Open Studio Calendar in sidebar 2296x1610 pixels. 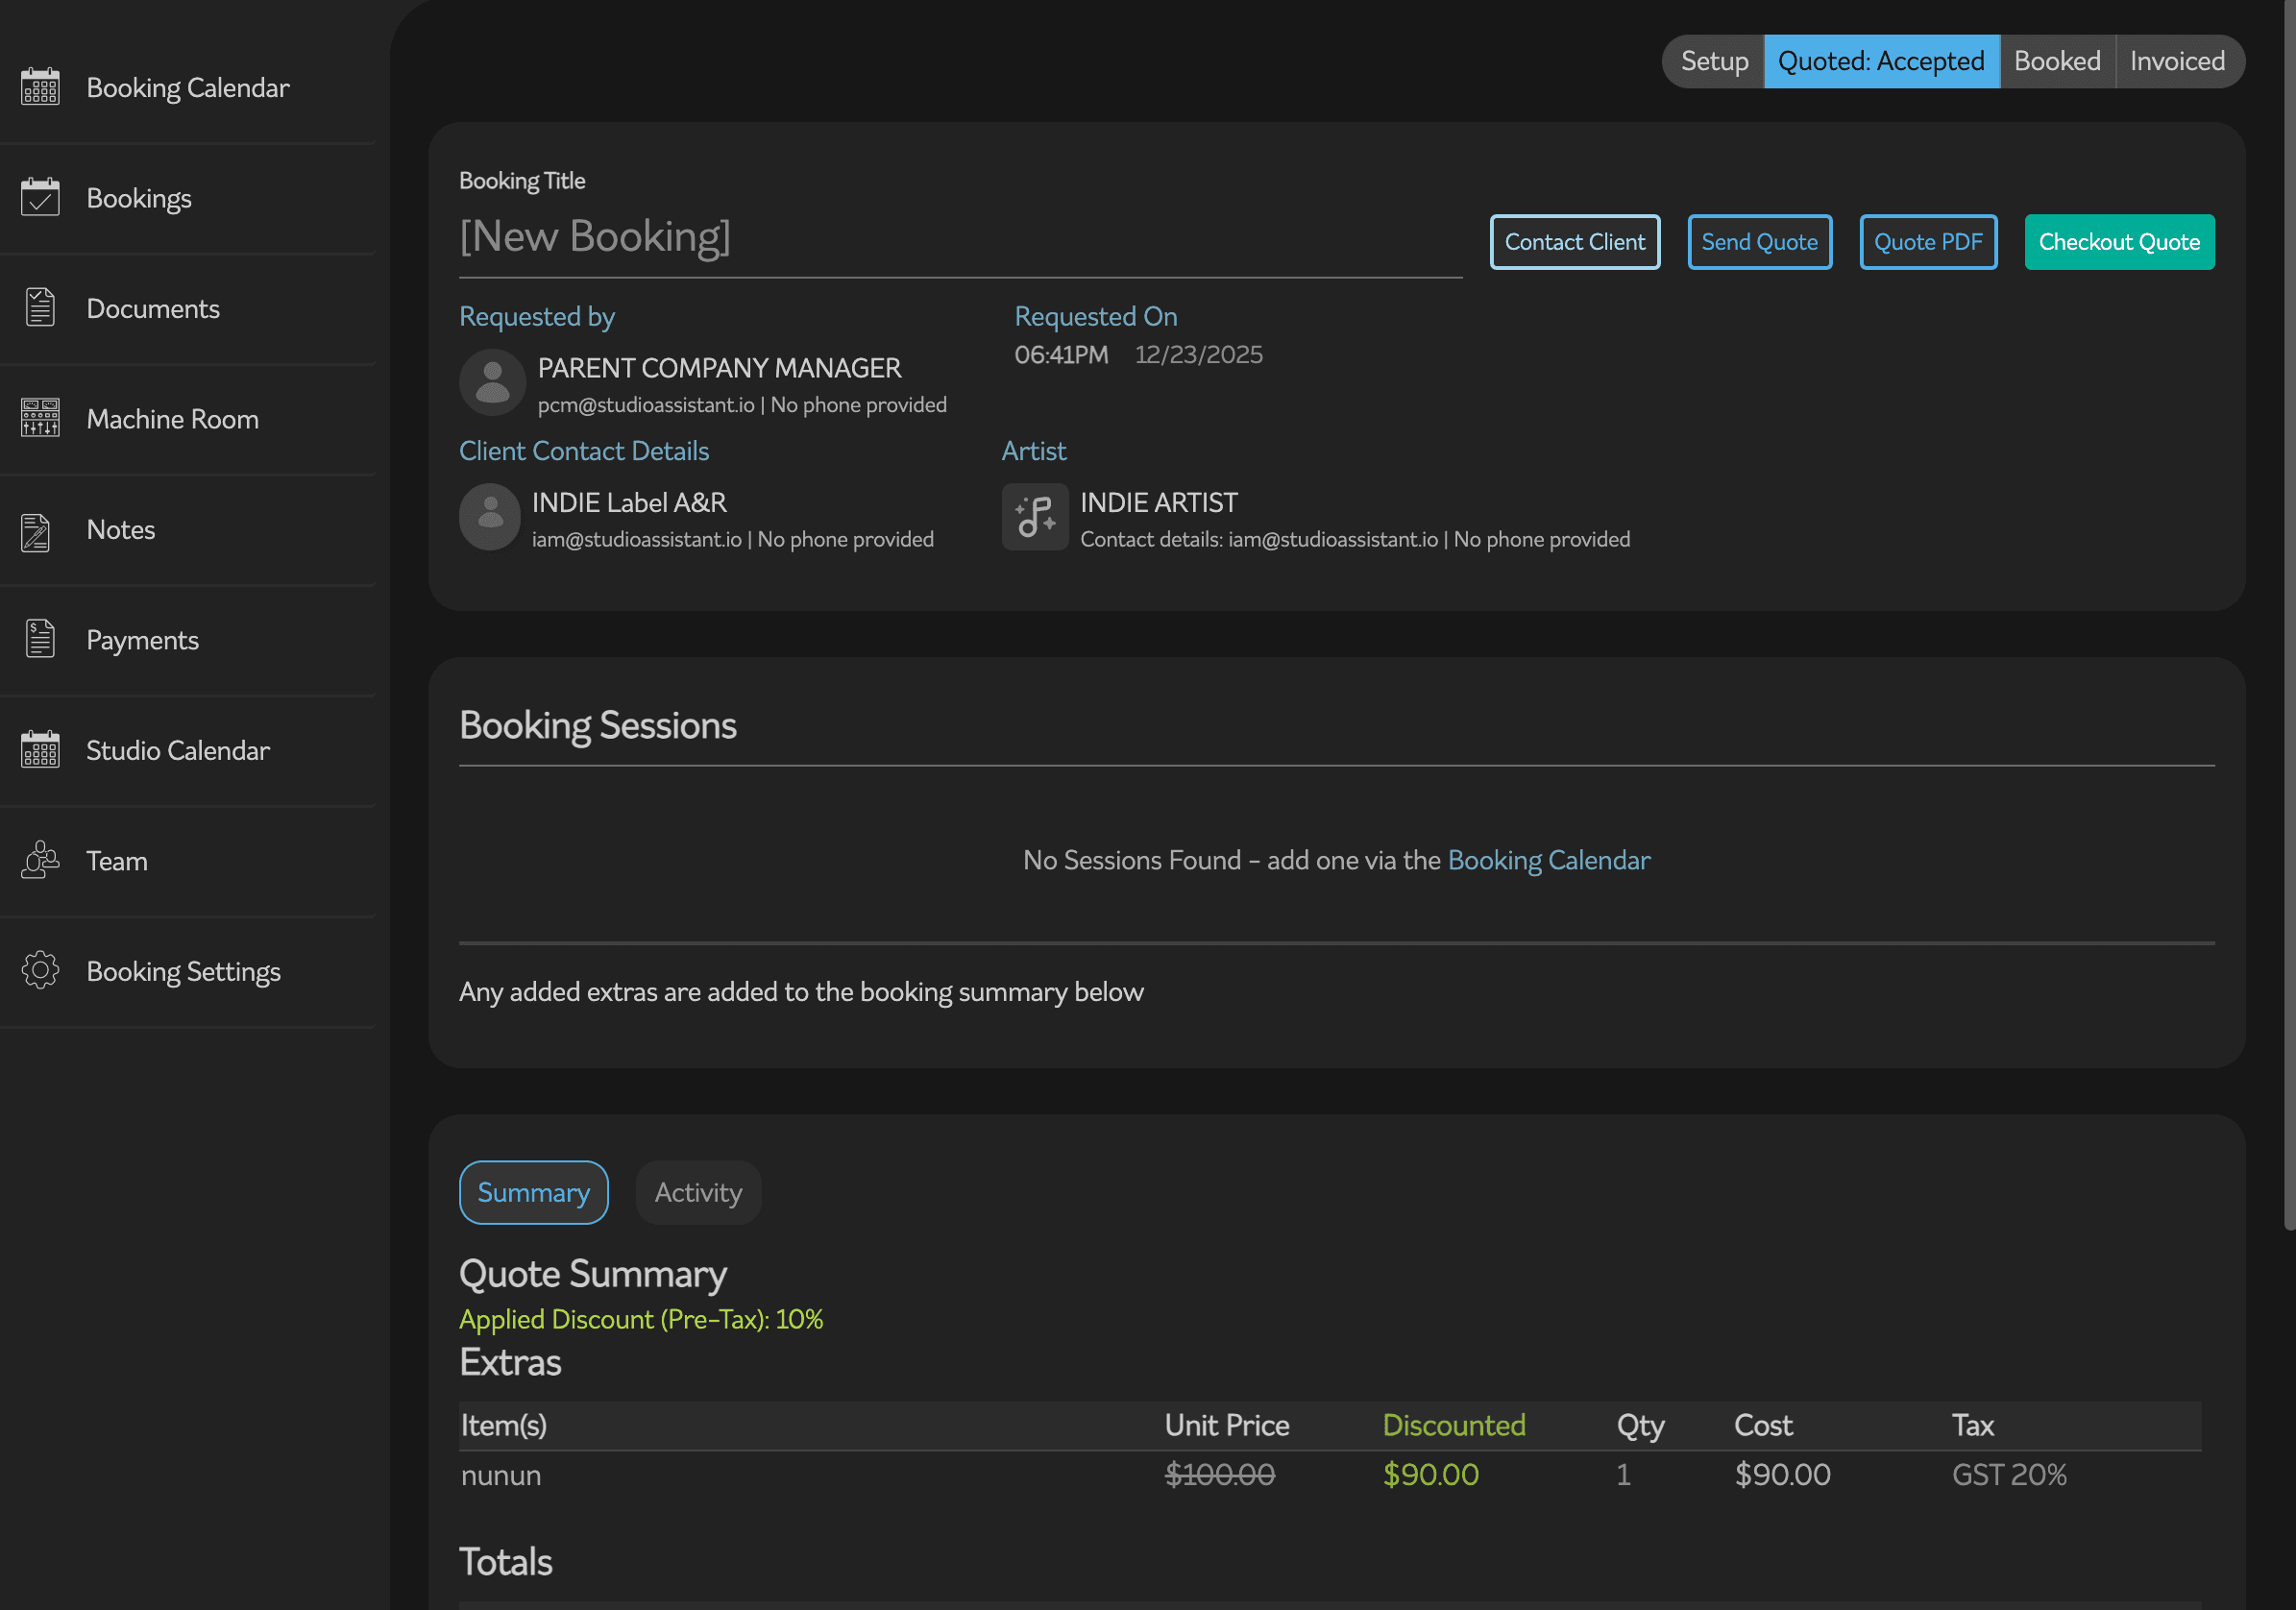pyautogui.click(x=188, y=750)
